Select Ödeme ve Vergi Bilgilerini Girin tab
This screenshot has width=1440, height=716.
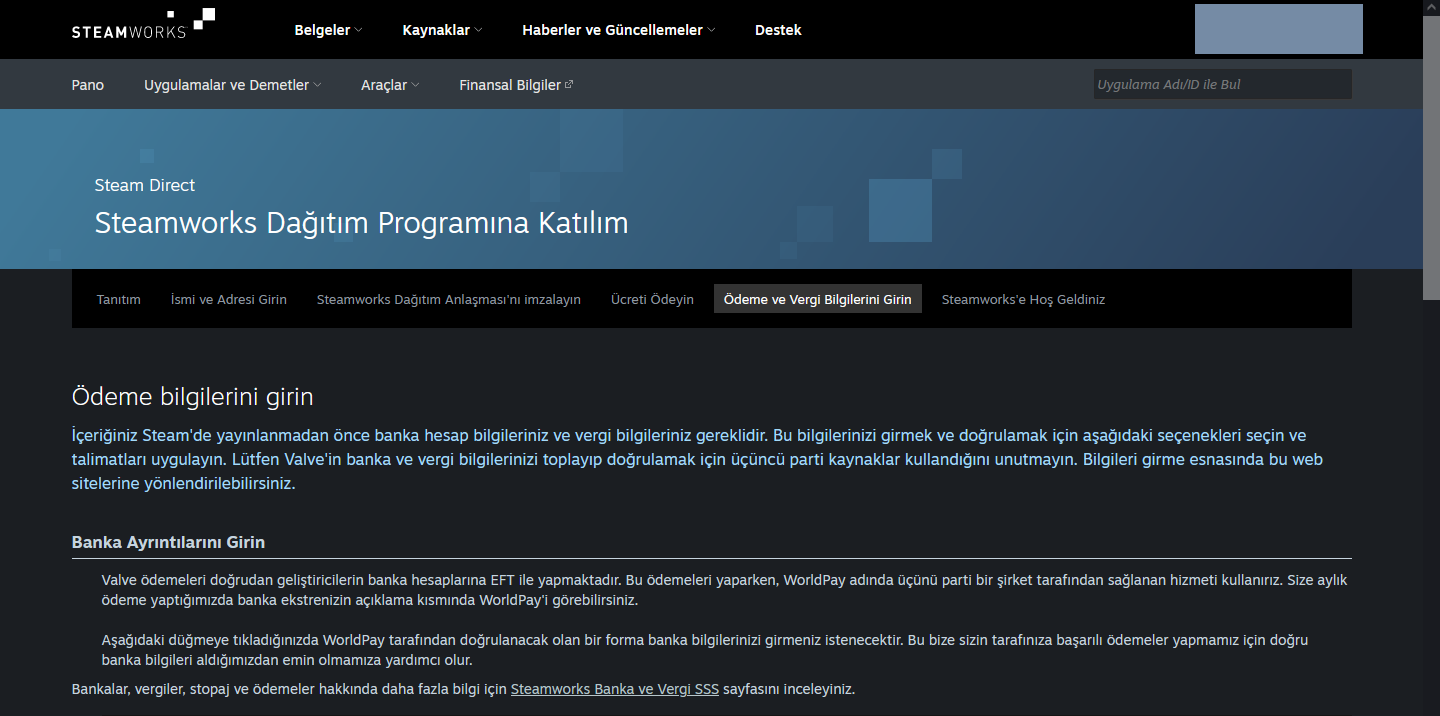pos(818,299)
